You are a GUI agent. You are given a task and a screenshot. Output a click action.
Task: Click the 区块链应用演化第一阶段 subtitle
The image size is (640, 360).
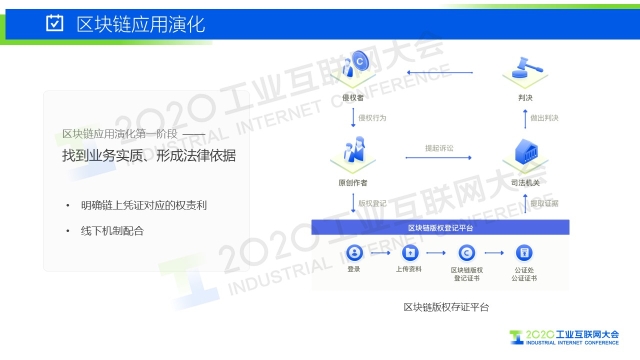pos(120,133)
